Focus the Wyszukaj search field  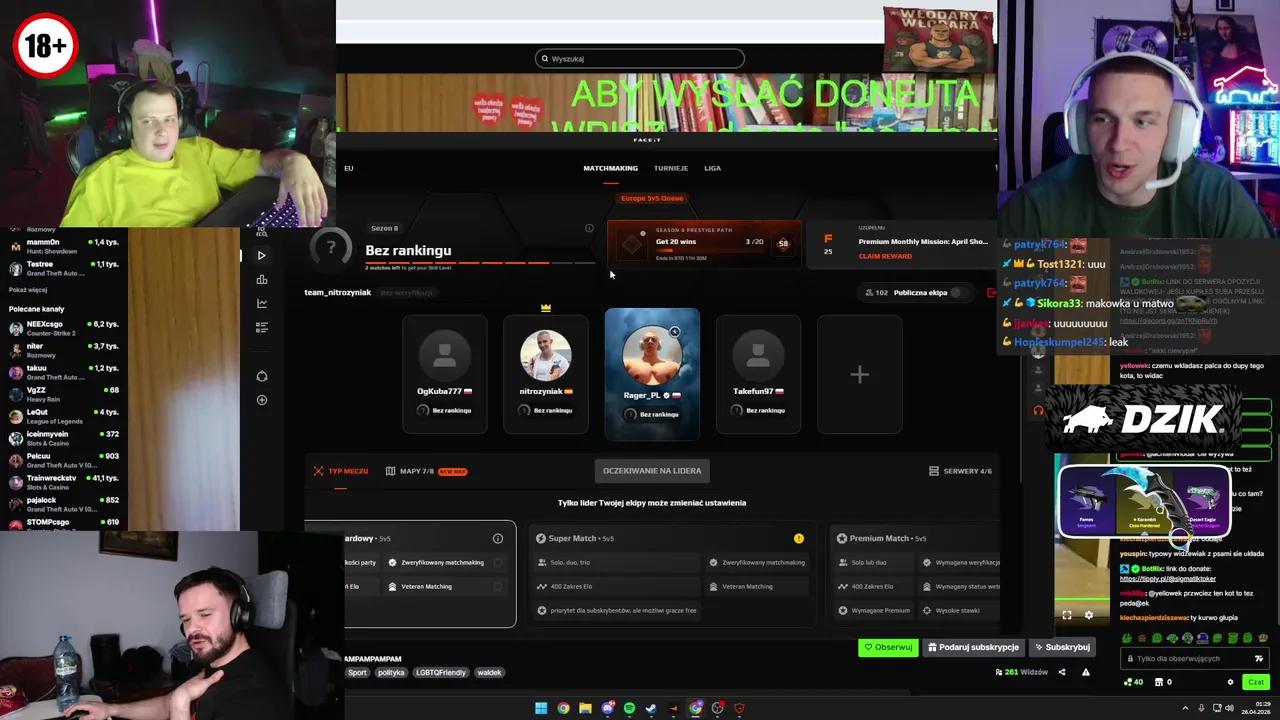640,58
